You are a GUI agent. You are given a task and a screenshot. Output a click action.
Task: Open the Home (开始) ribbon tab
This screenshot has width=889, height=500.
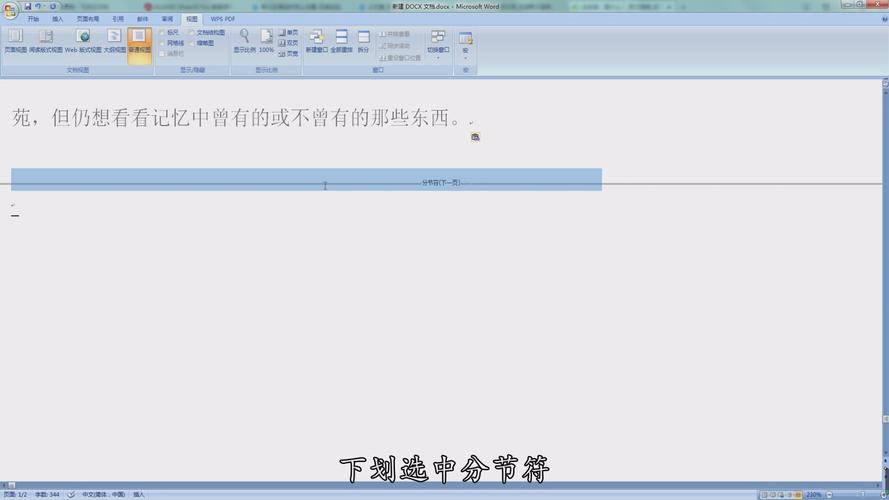33,19
